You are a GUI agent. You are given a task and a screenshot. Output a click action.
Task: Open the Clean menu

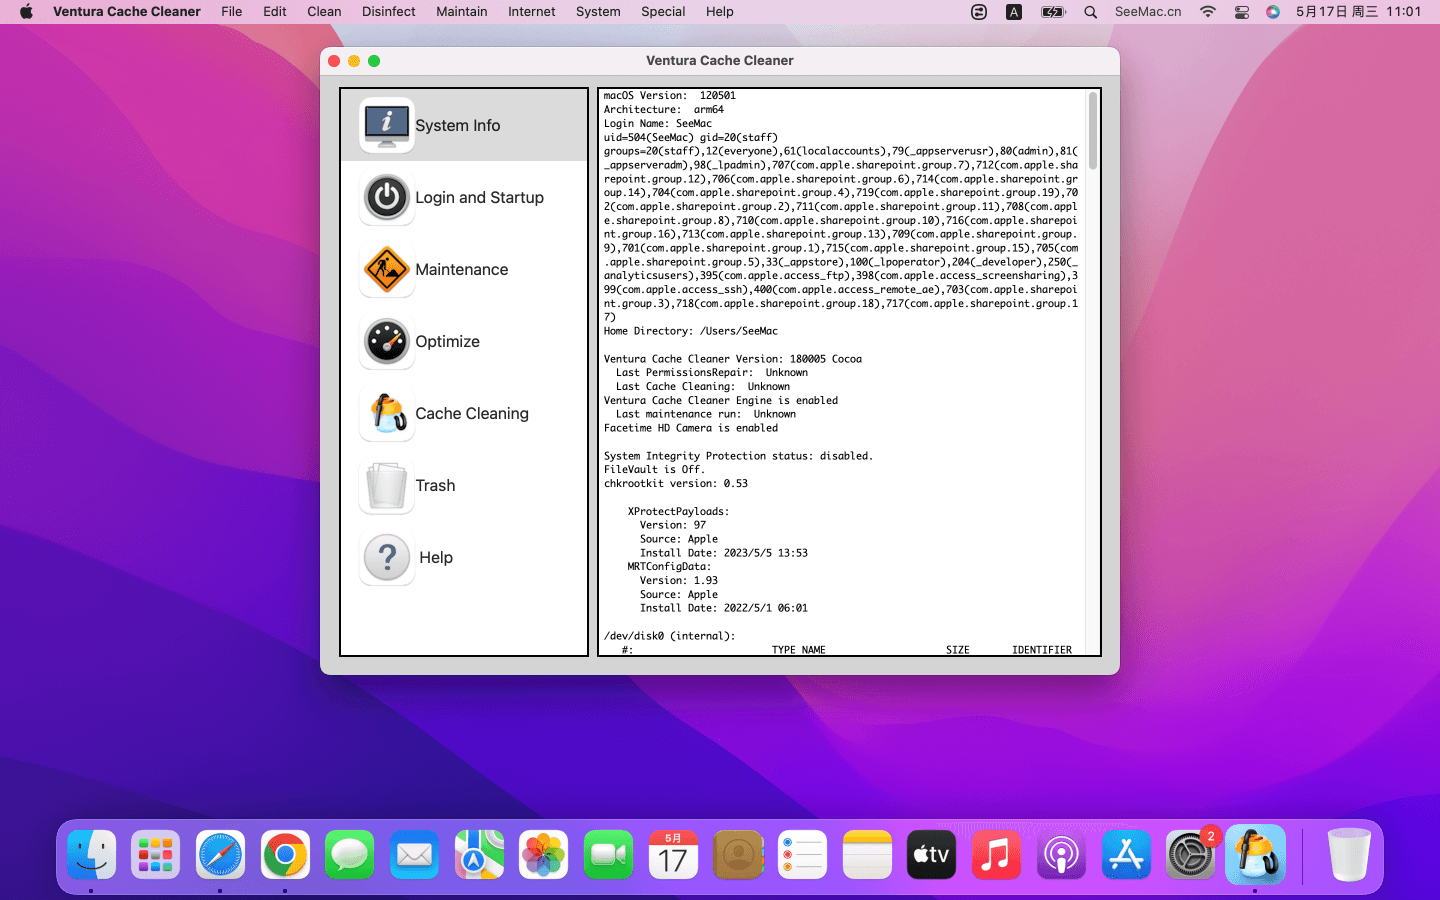tap(324, 12)
